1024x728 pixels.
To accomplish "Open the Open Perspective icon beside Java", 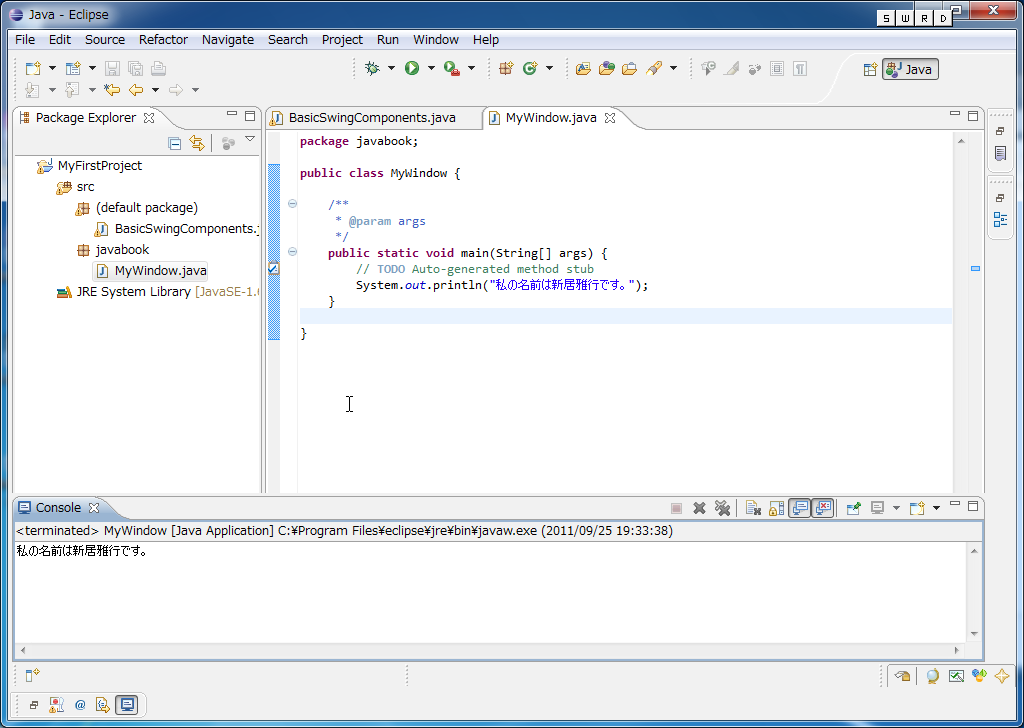I will tap(869, 69).
